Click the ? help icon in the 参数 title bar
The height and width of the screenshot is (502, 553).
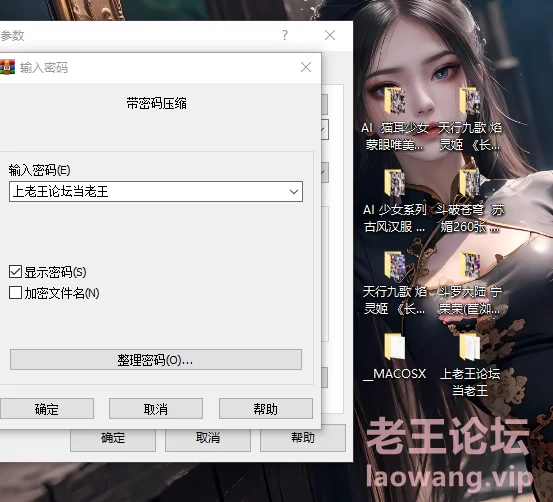pyautogui.click(x=285, y=35)
